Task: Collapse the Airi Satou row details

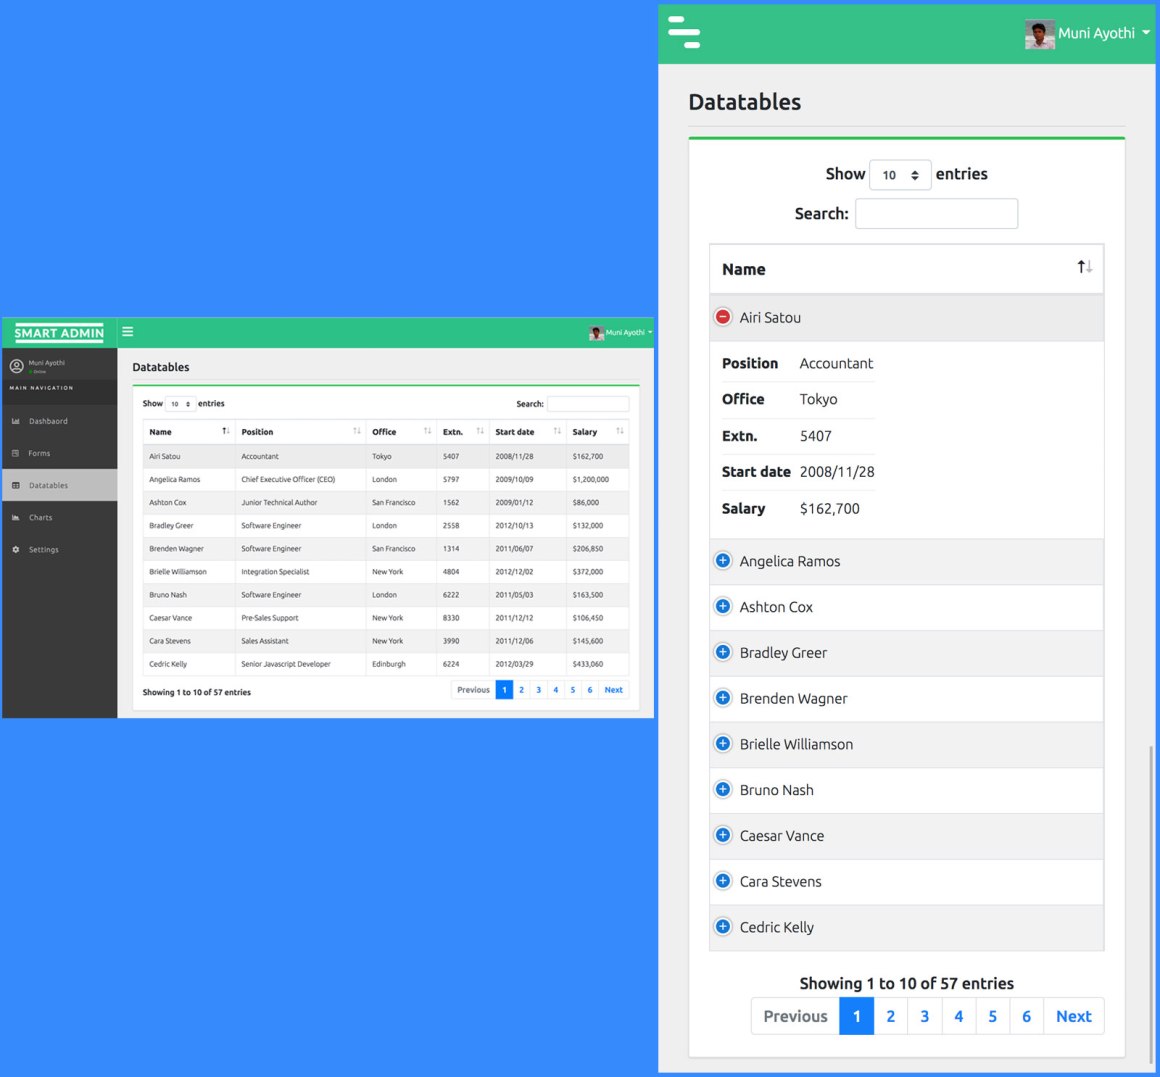Action: click(x=722, y=316)
